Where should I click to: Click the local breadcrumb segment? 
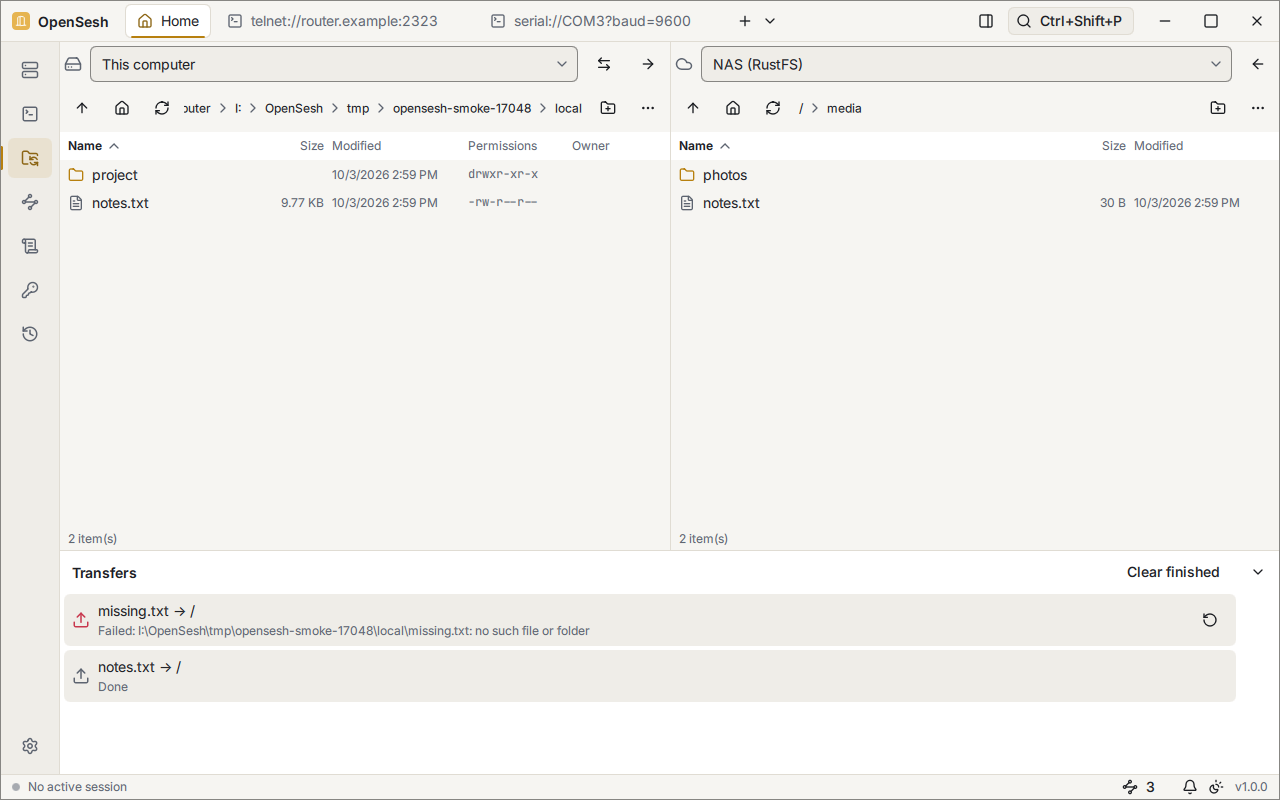(x=568, y=108)
